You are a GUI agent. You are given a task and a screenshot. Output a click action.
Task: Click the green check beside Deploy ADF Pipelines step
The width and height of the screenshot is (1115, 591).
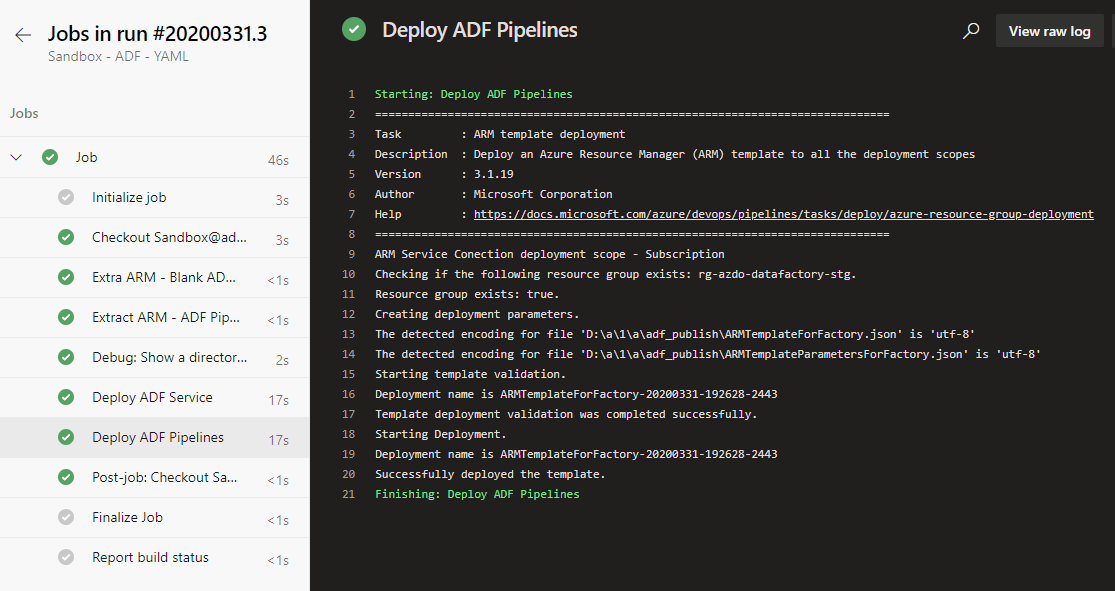tap(66, 437)
